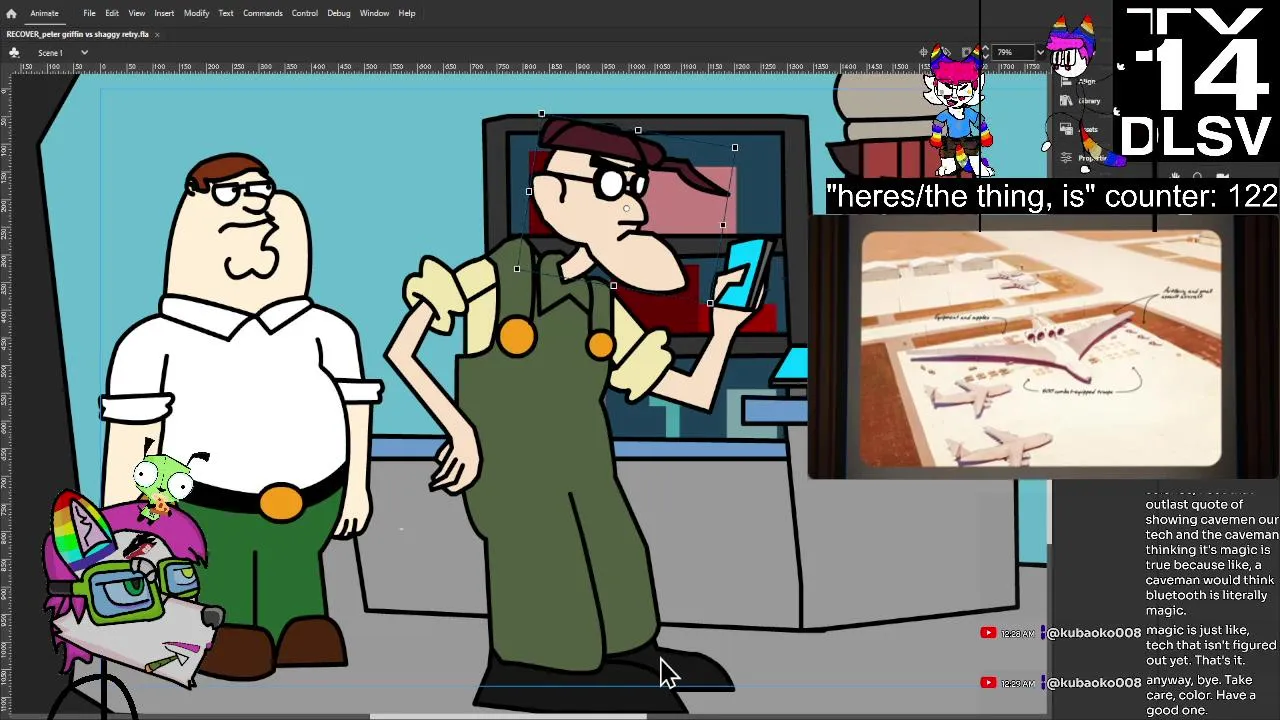
Task: Open the Align panel icon
Action: 1066,81
